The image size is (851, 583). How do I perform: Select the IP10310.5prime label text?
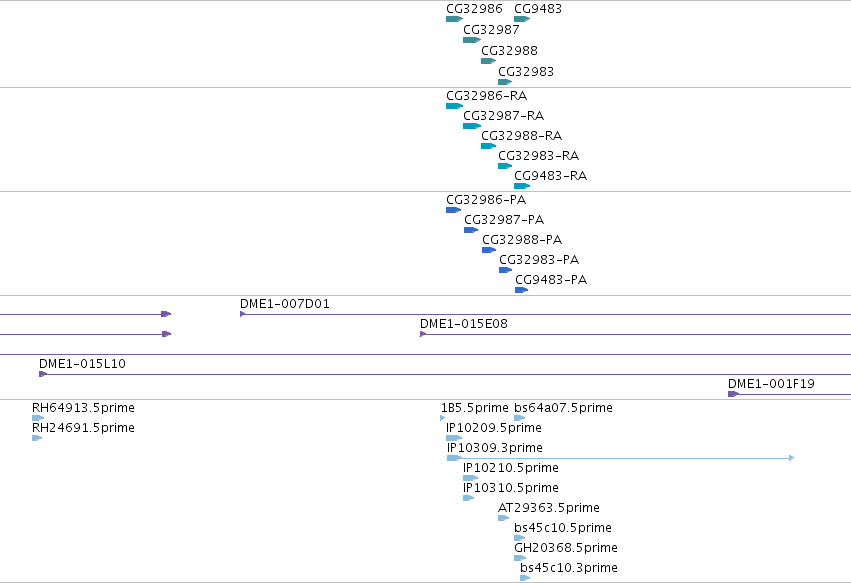511,488
